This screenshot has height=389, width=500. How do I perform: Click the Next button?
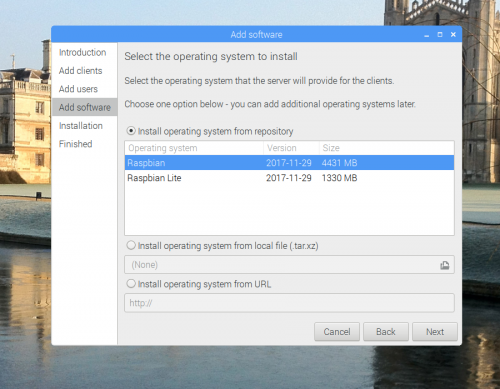pyautogui.click(x=435, y=332)
